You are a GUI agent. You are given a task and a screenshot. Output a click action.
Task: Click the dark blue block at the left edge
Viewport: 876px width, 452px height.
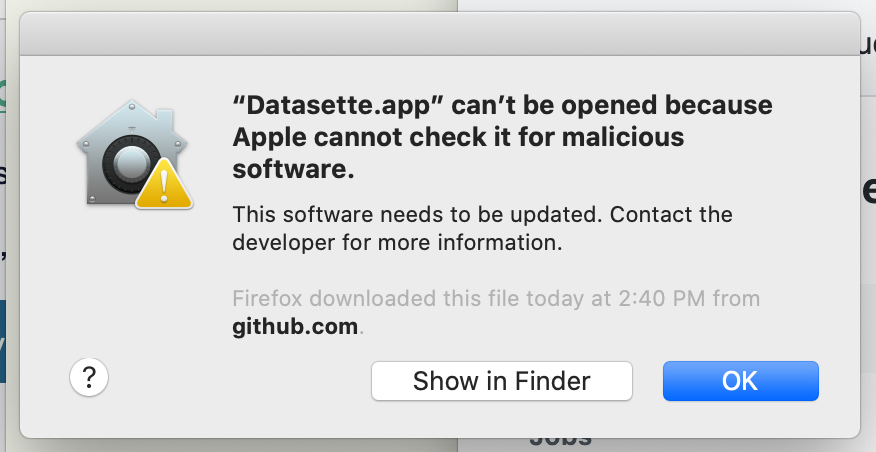(x=3, y=341)
